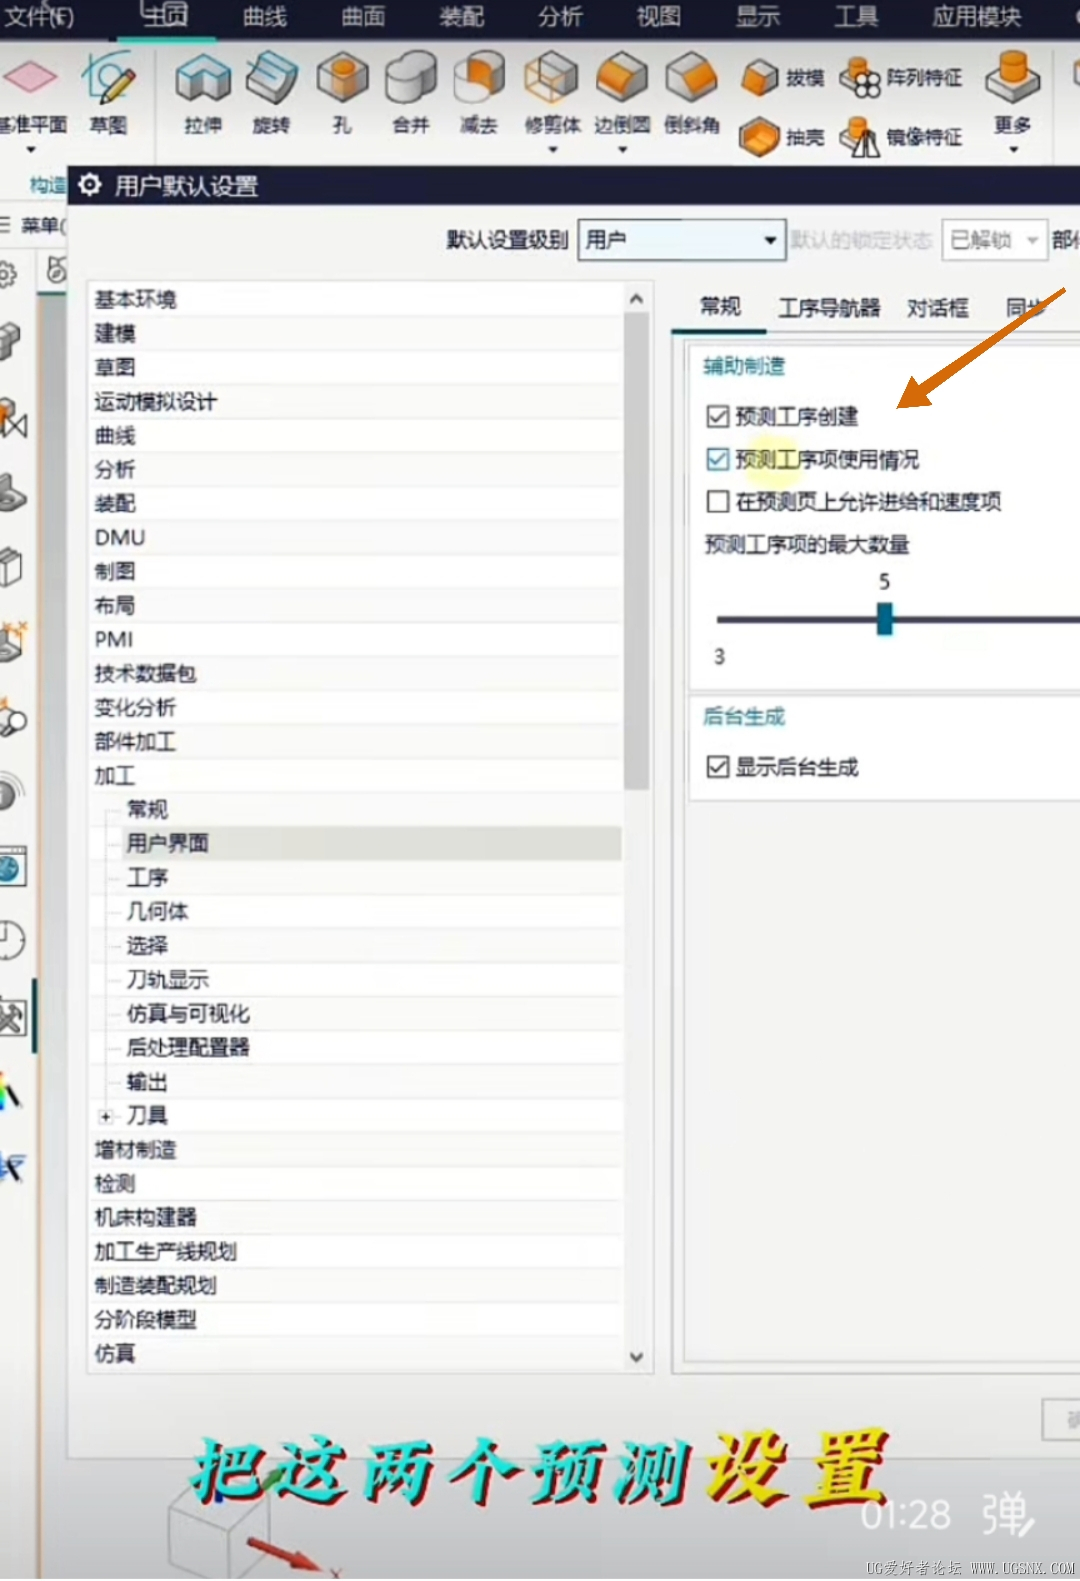Enable 在预测页上允许进给和速度项 checkbox
The image size is (1080, 1581).
717,501
